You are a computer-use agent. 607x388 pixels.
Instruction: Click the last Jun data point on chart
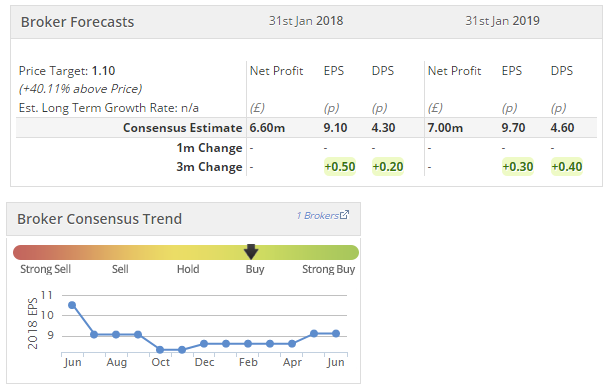click(336, 333)
